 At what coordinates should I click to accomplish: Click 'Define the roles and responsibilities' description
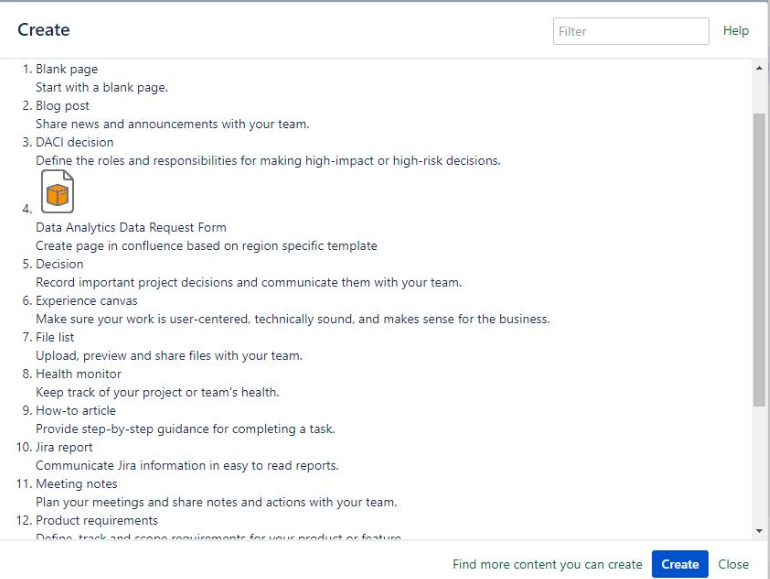point(268,161)
